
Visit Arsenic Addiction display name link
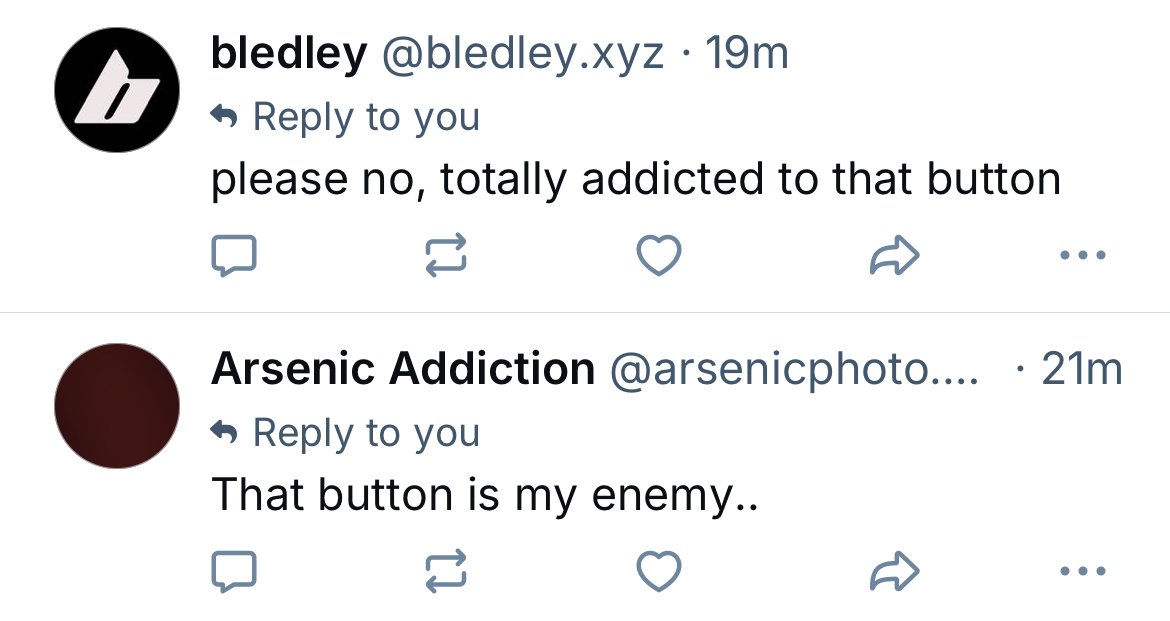pos(403,370)
